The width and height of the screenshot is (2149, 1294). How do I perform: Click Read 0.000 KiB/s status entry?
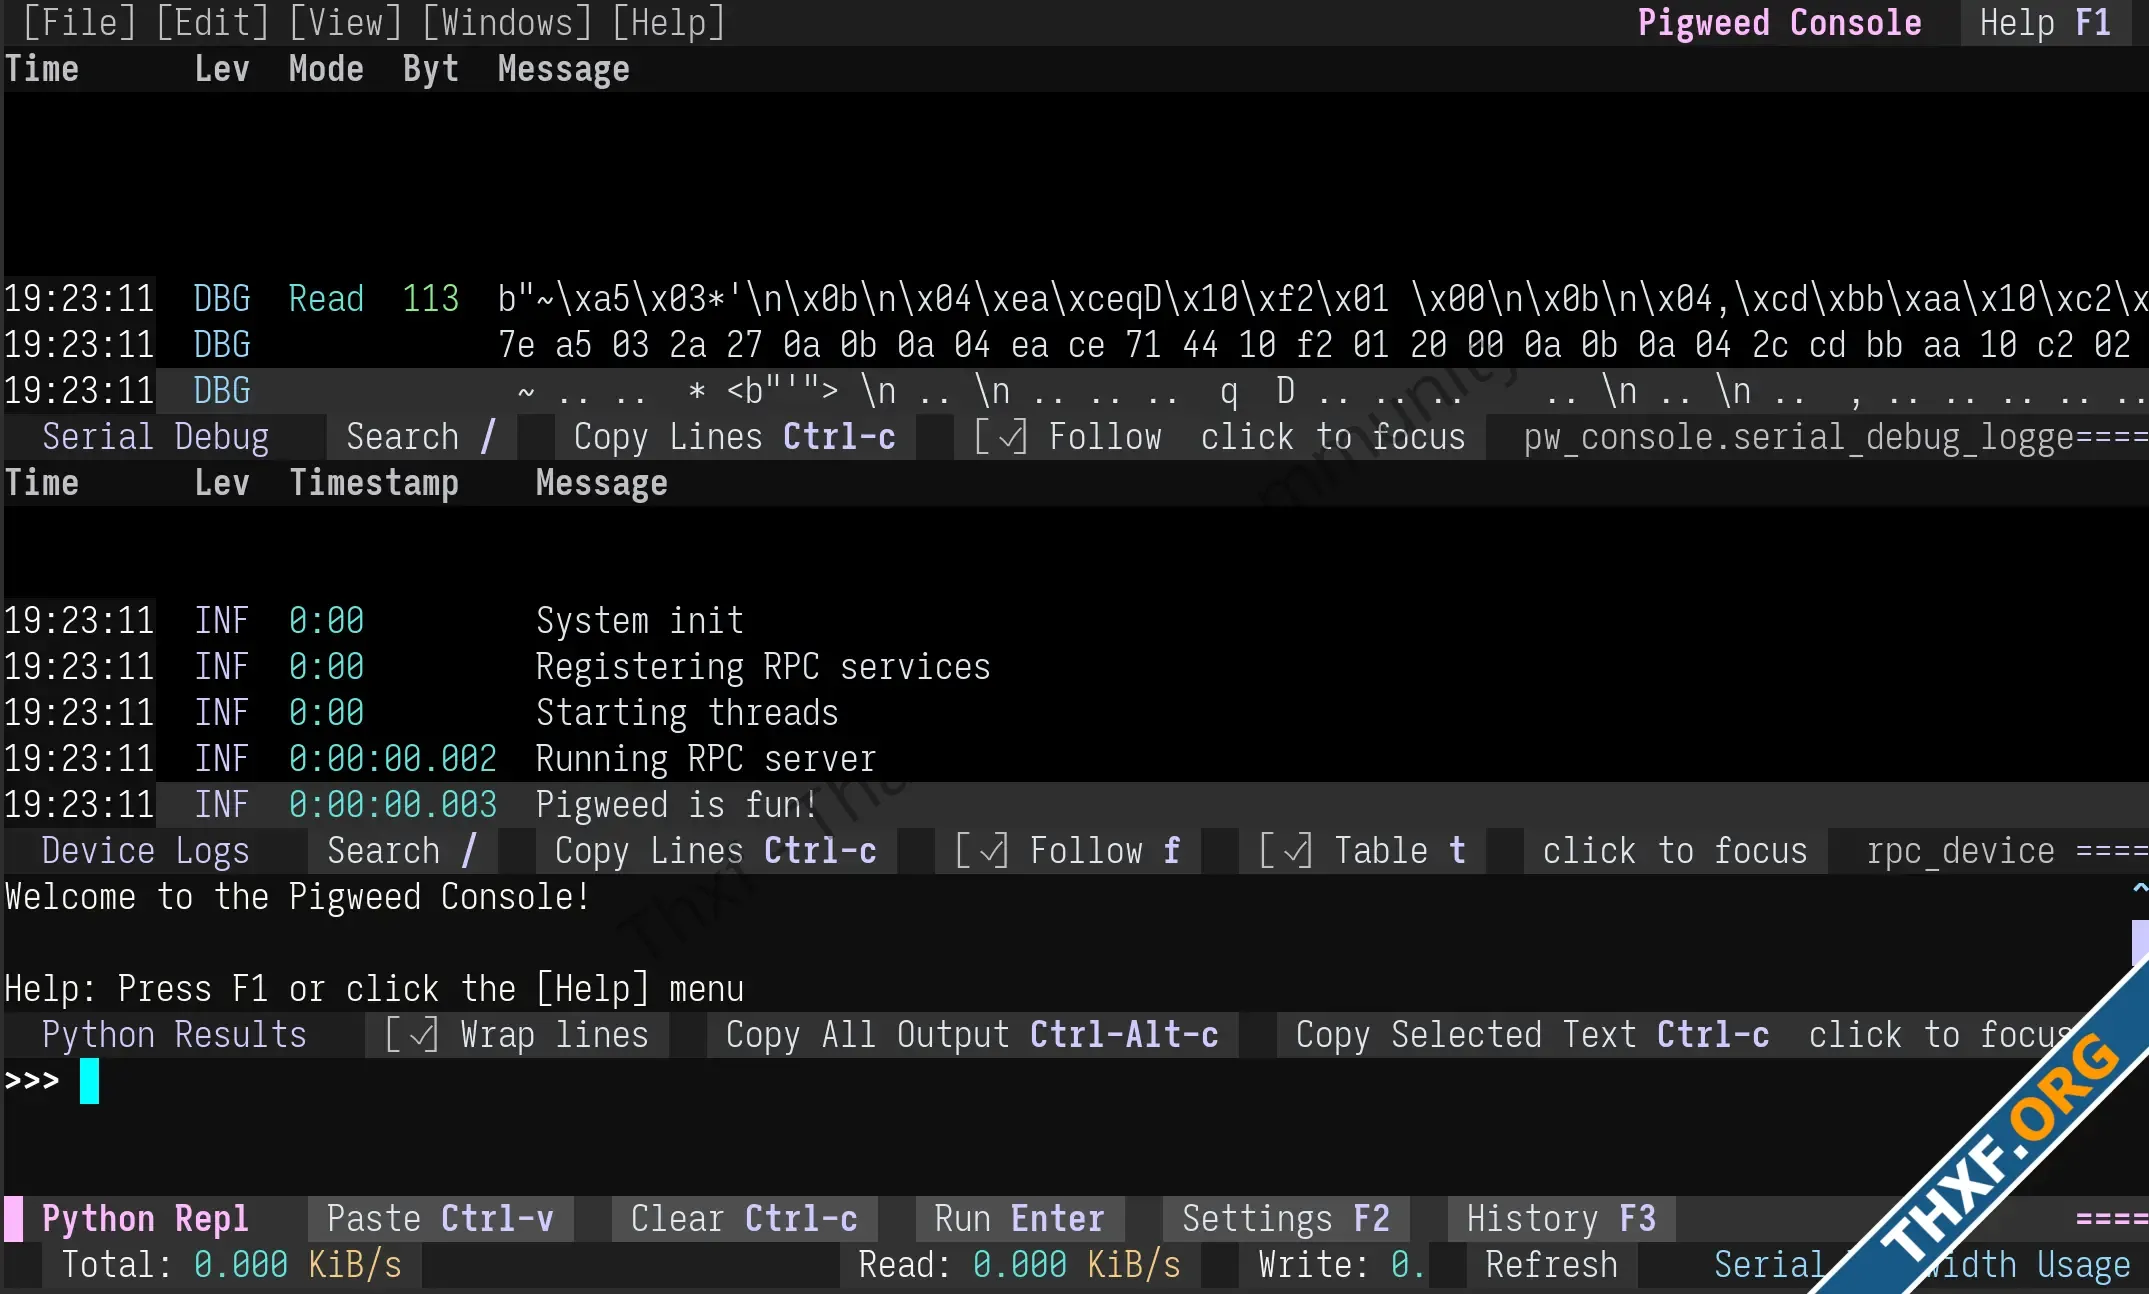[x=1019, y=1265]
